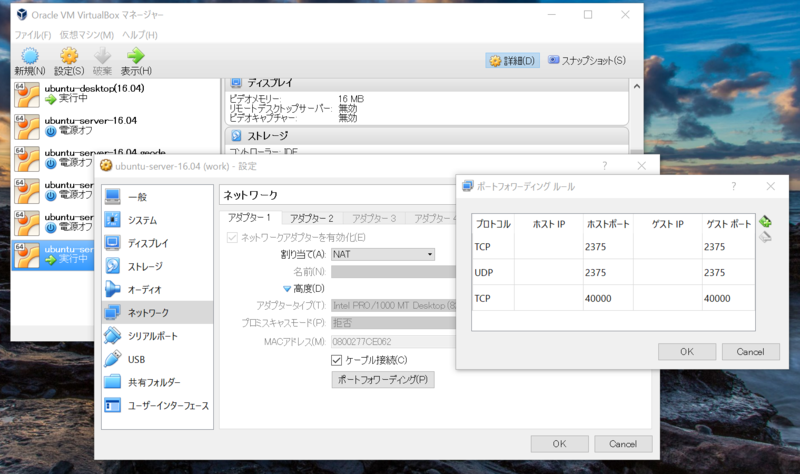This screenshot has height=474, width=800.
Task: Click Protocol (プロトコル) column header
Action: pos(493,224)
